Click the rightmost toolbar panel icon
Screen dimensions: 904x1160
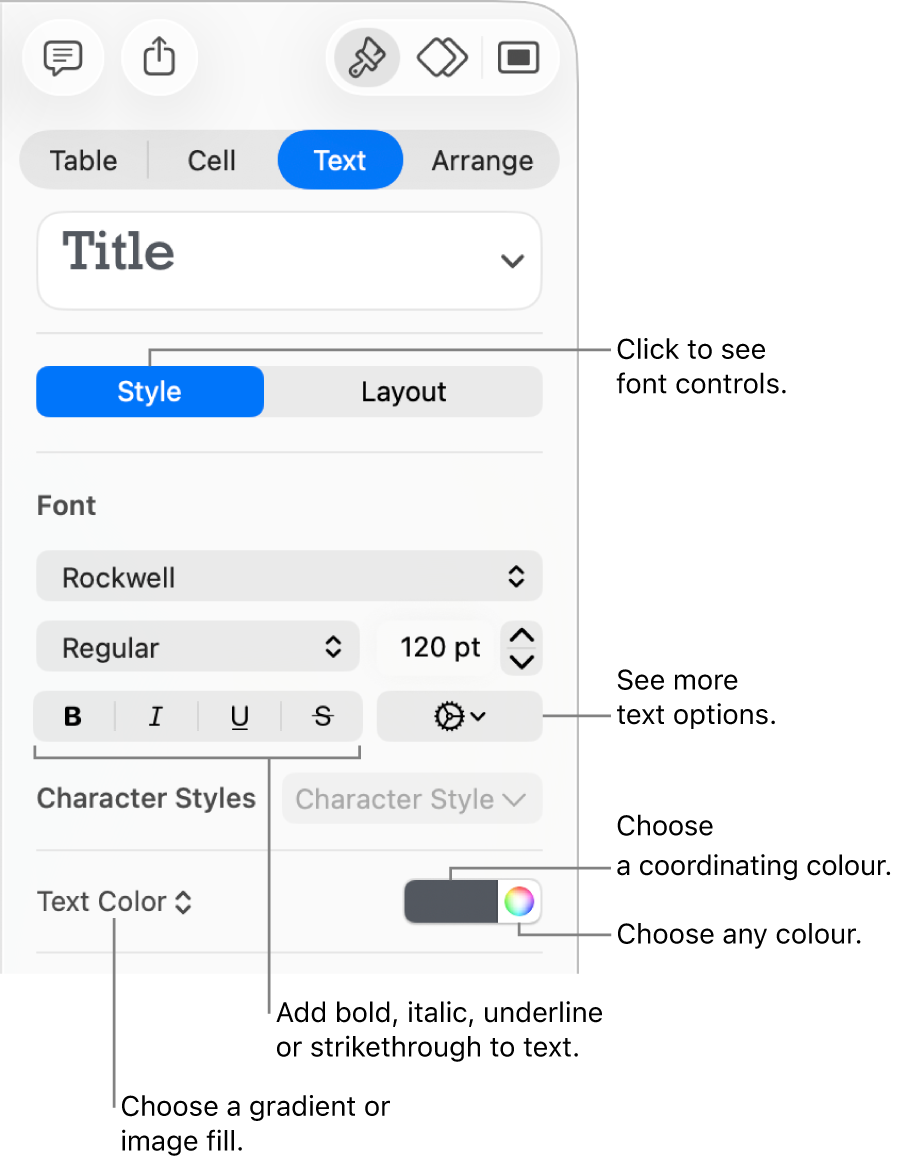pos(518,58)
